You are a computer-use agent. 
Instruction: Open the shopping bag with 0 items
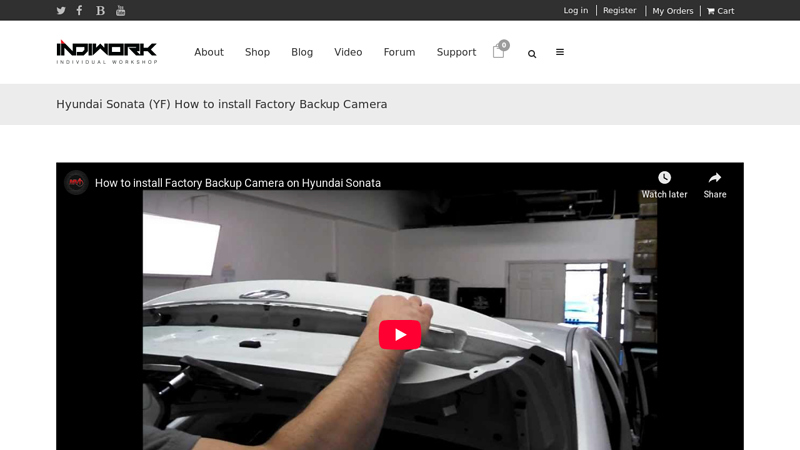(x=500, y=50)
